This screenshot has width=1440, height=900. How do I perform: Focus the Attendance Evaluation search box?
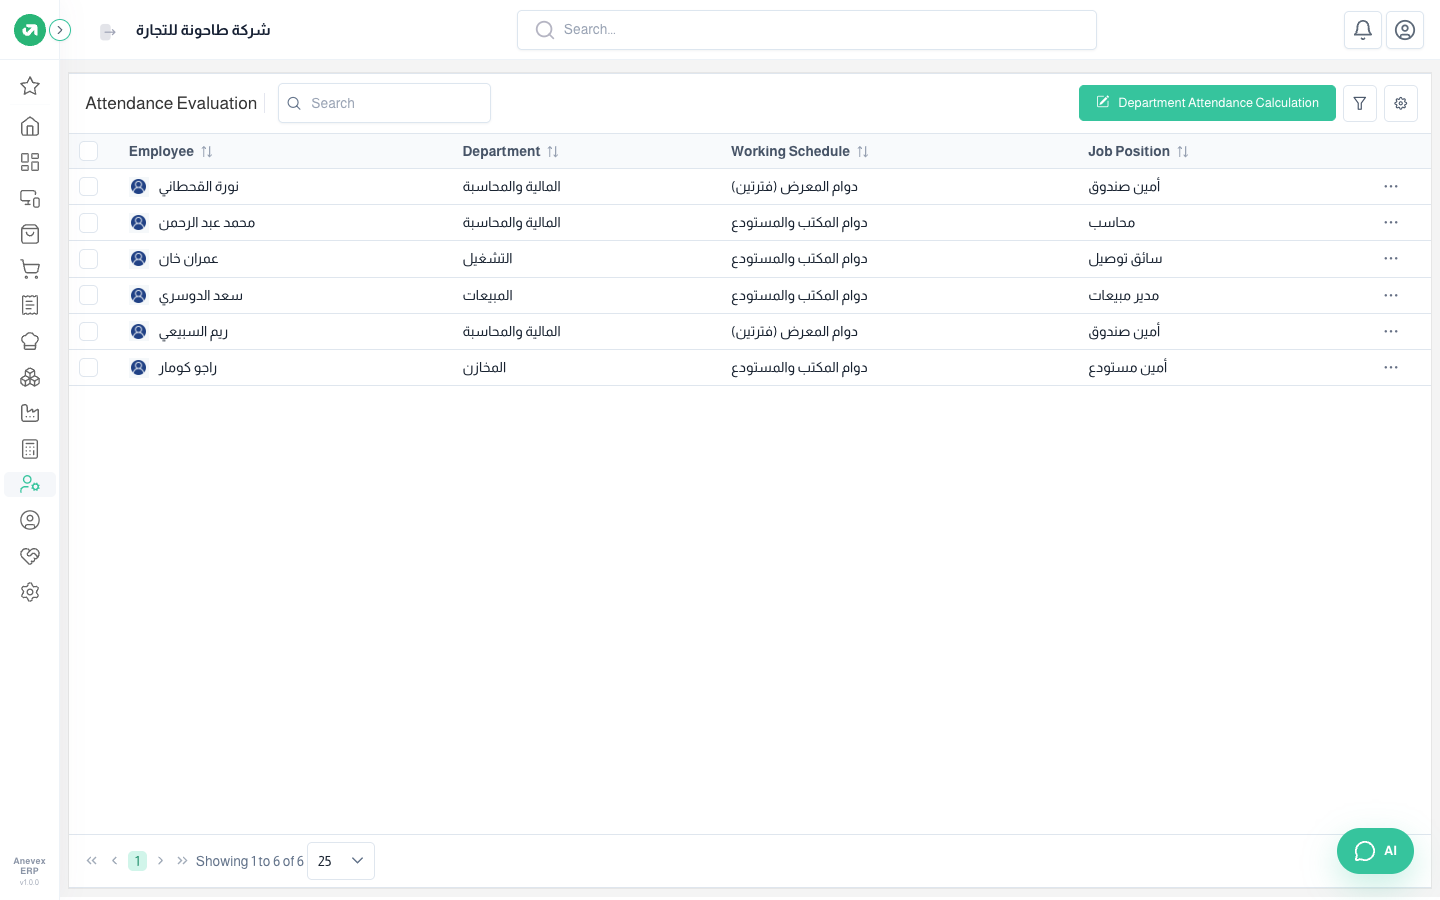point(384,103)
